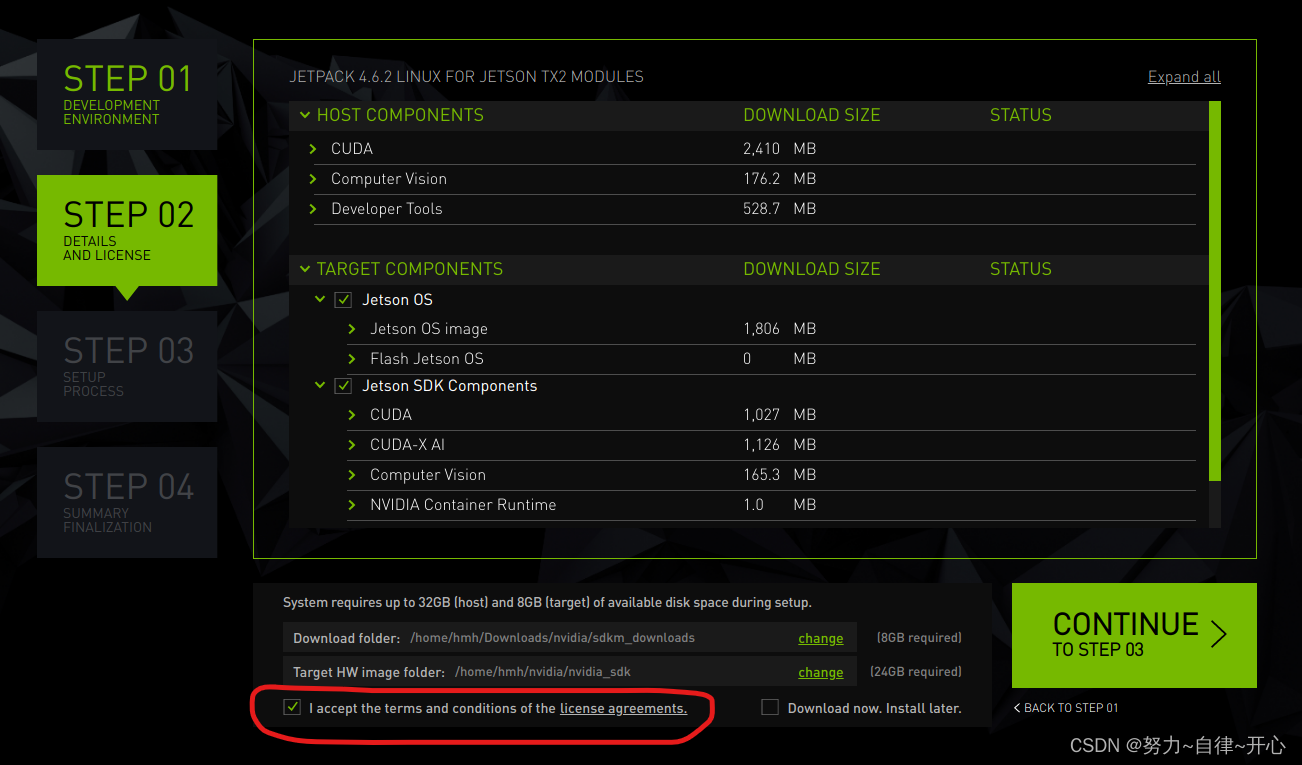Expand the CUDA-X AI row
1302x765 pixels.
(x=352, y=445)
